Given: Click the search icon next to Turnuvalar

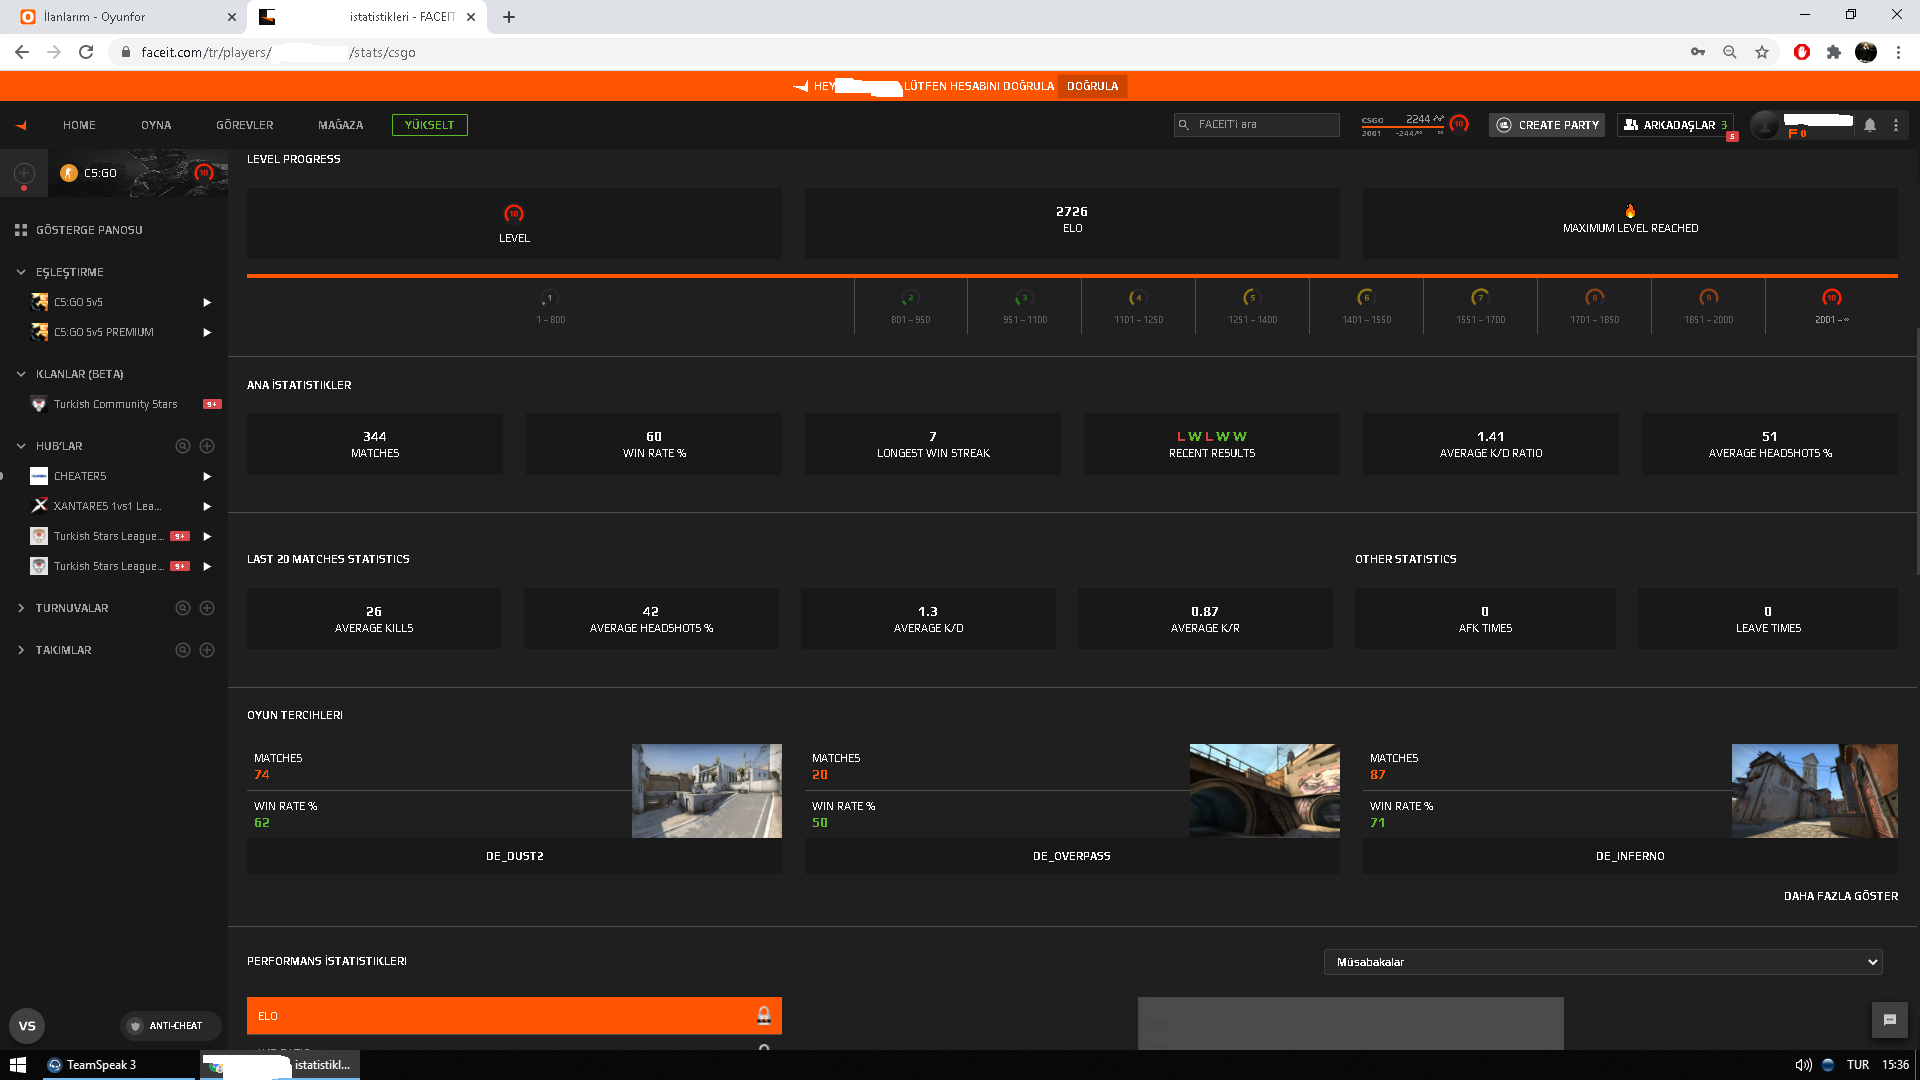Looking at the screenshot, I should pos(183,608).
